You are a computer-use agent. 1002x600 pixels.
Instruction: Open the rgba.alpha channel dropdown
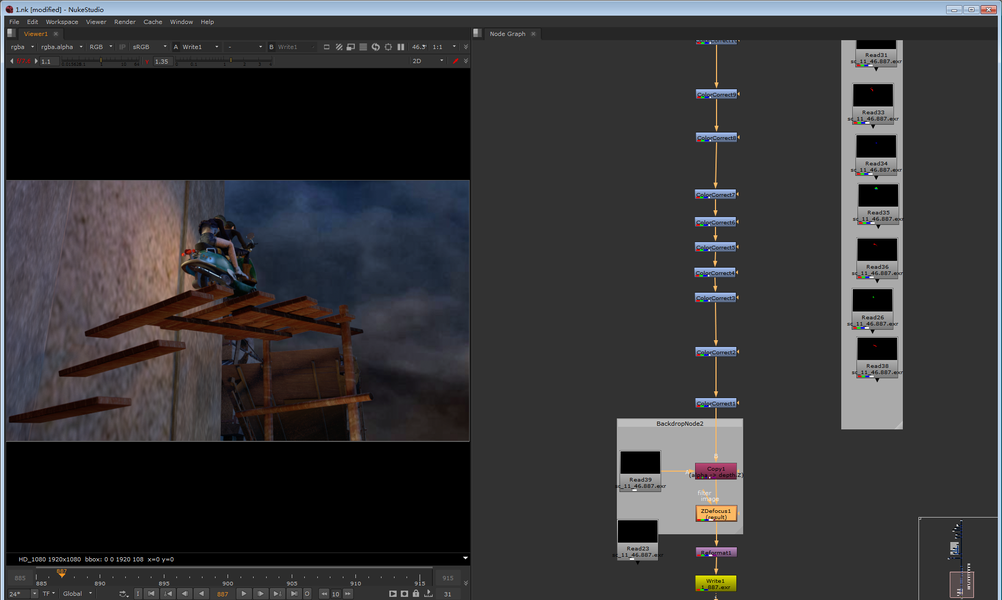pyautogui.click(x=61, y=47)
